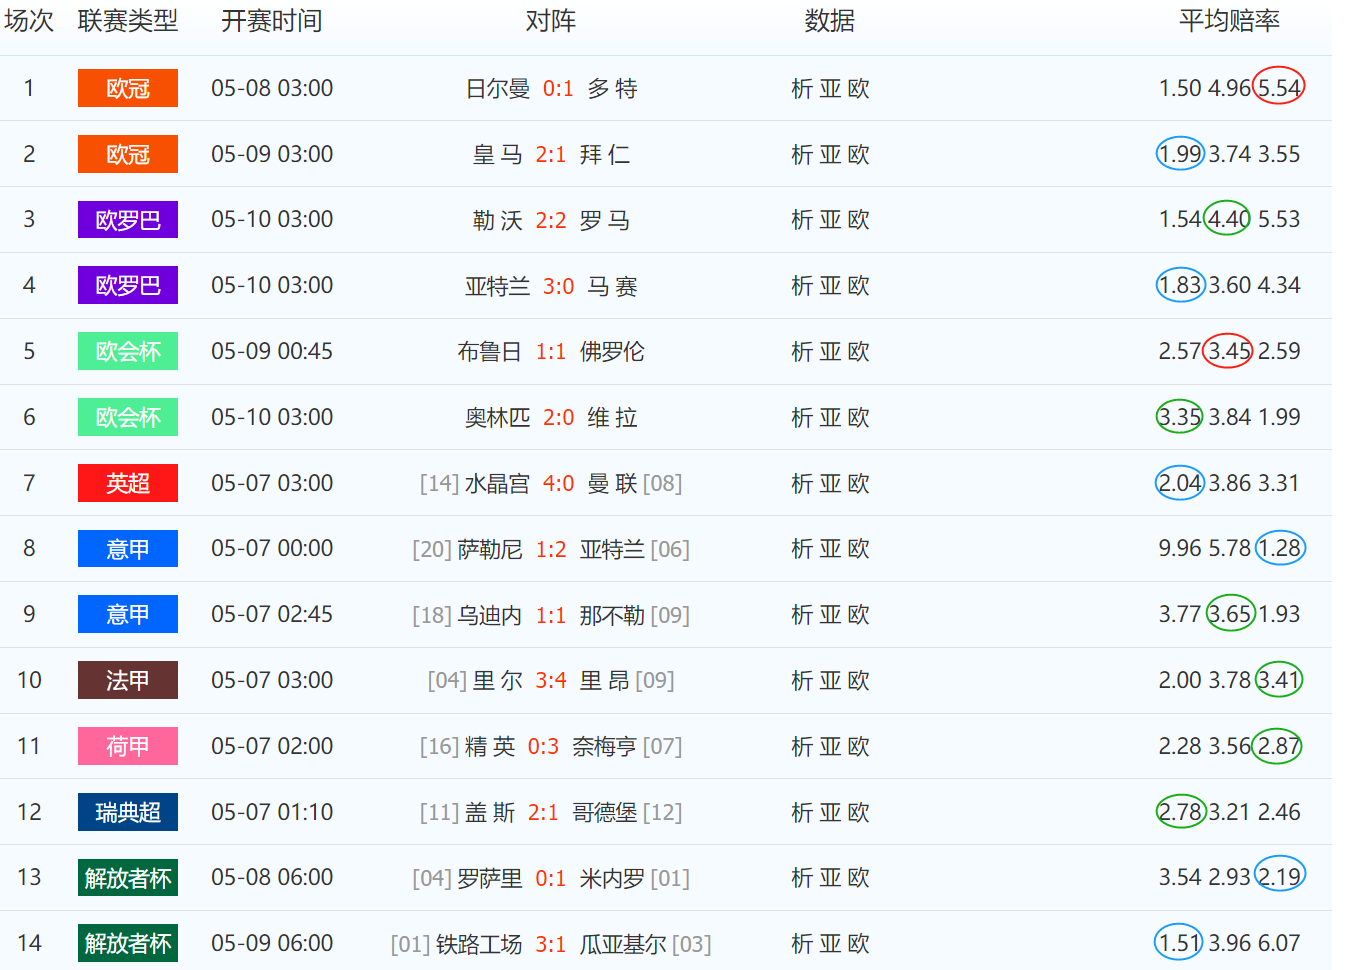Click the kickoff time 05-07 01:10
Image resolution: width=1351 pixels, height=970 pixels.
[272, 812]
